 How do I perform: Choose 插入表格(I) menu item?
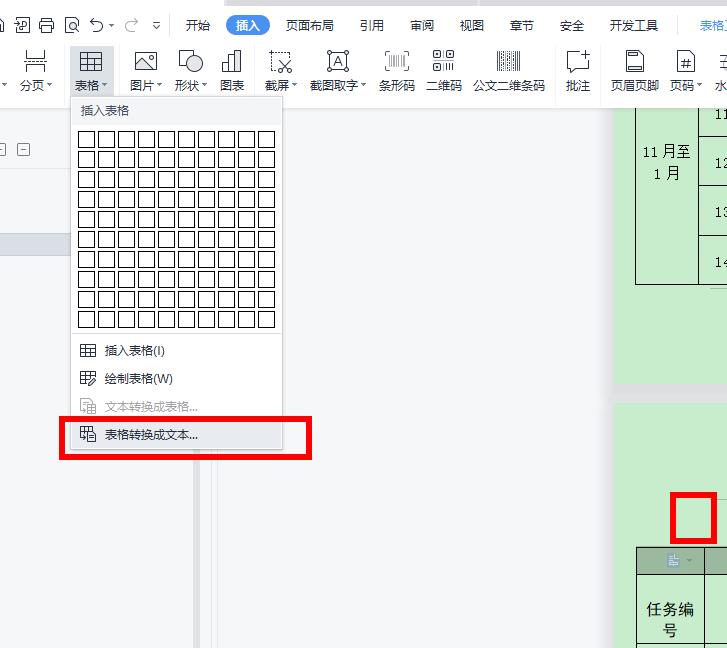177,351
